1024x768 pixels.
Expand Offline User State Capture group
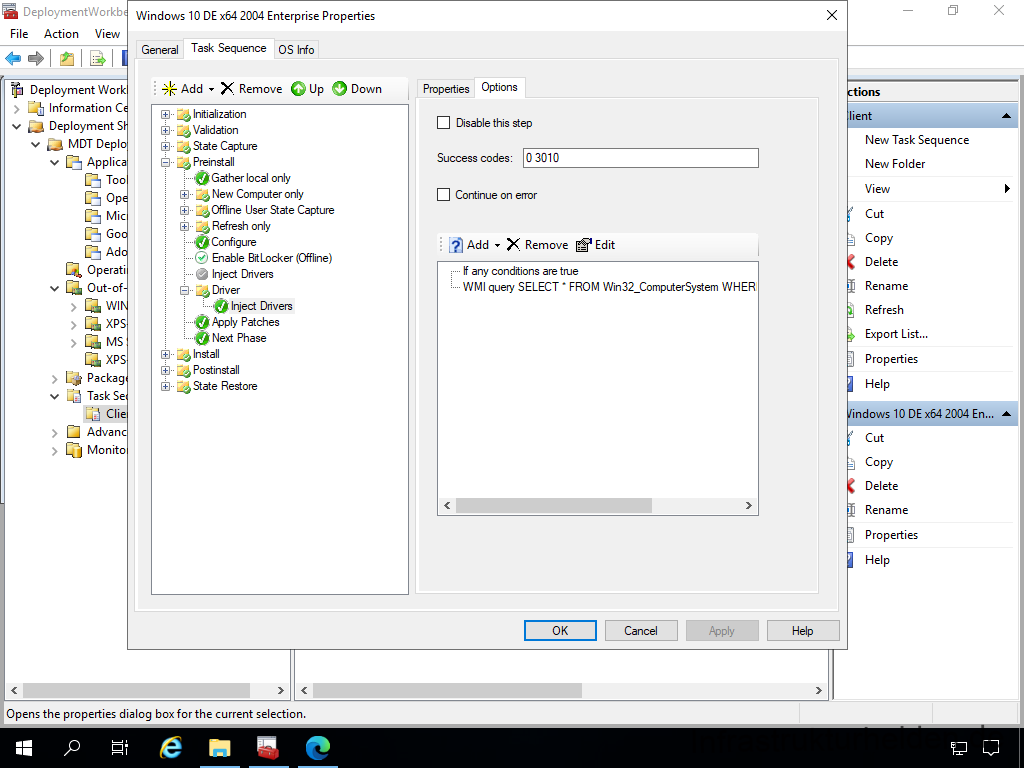coord(184,210)
